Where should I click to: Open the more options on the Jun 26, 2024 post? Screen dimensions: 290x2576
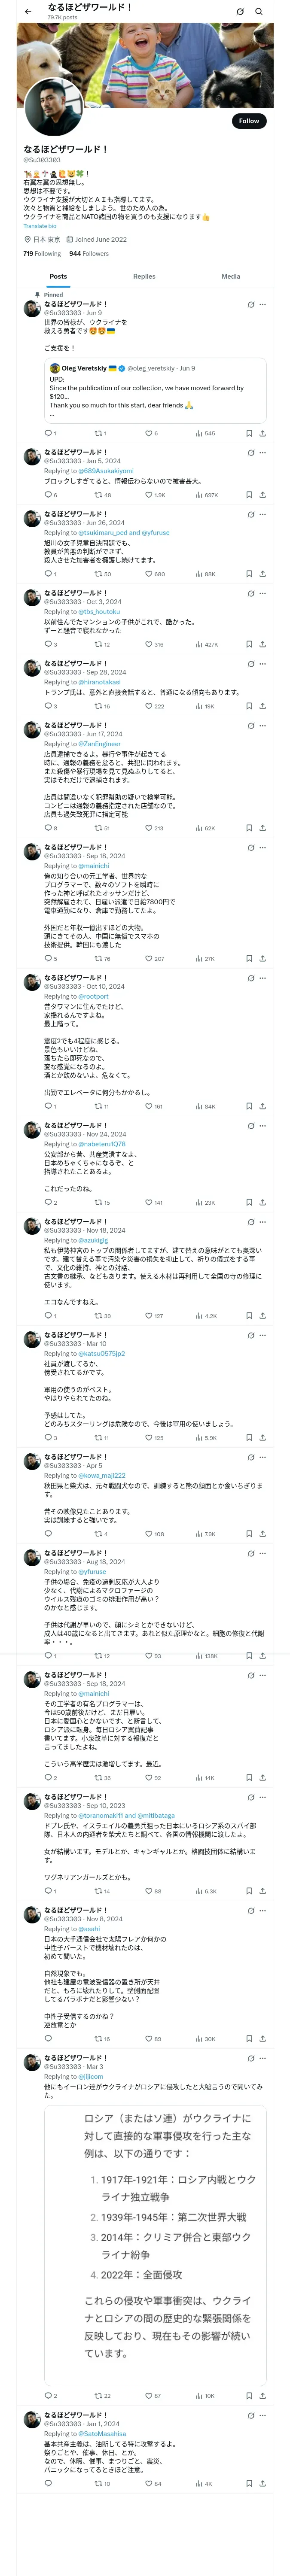pyautogui.click(x=263, y=514)
